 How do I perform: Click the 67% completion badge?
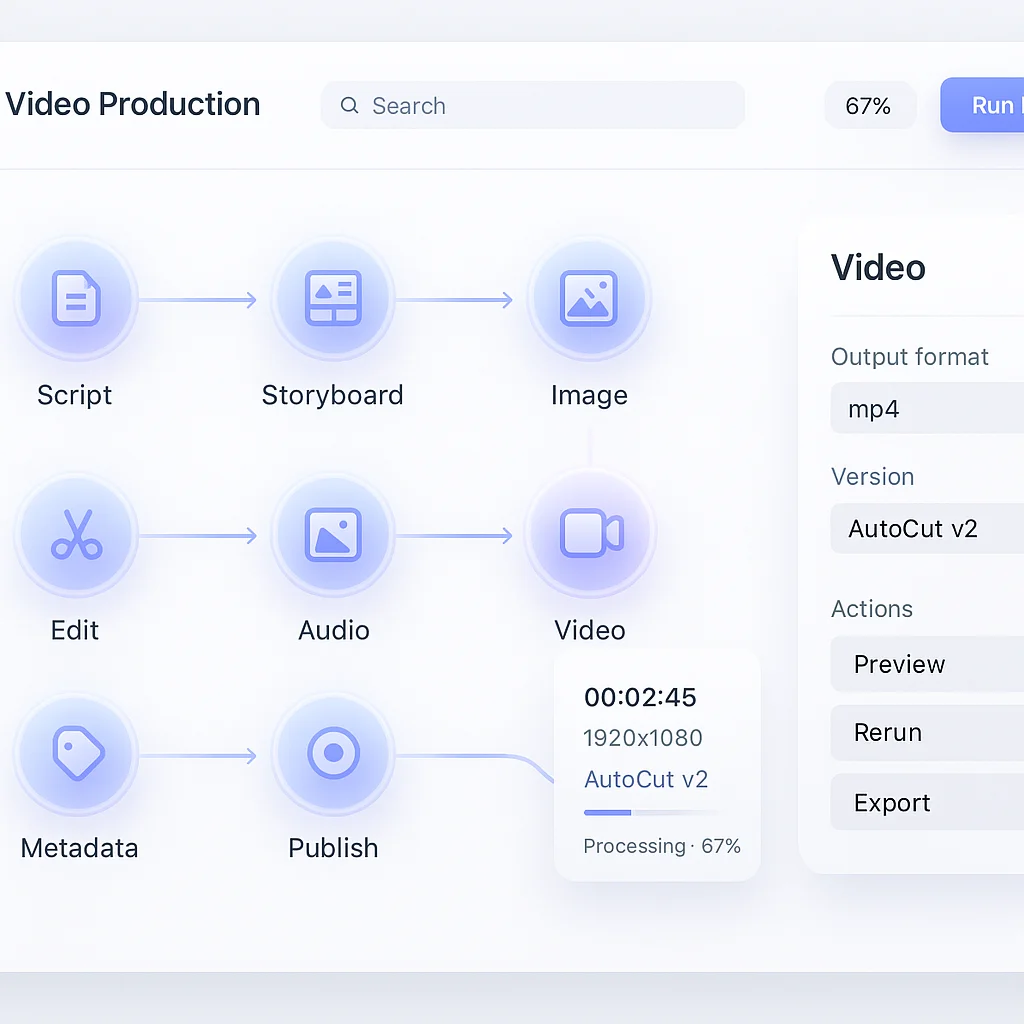click(870, 105)
